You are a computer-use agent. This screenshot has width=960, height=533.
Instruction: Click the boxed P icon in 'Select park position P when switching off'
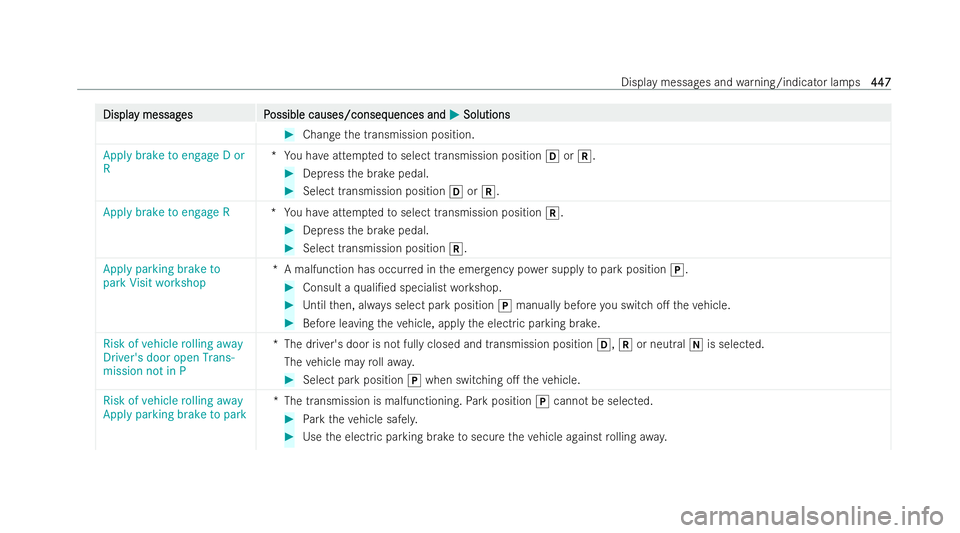click(414, 381)
